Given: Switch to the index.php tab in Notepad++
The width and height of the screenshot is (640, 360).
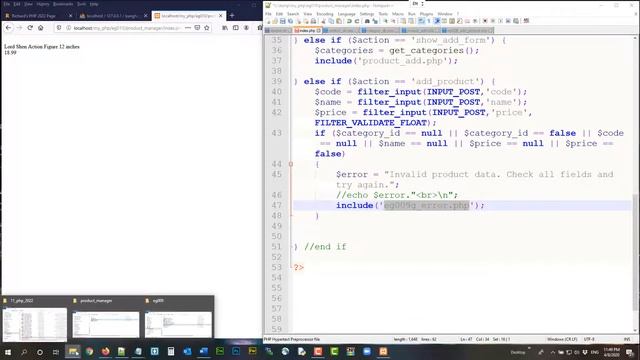Looking at the screenshot, I should 307,31.
